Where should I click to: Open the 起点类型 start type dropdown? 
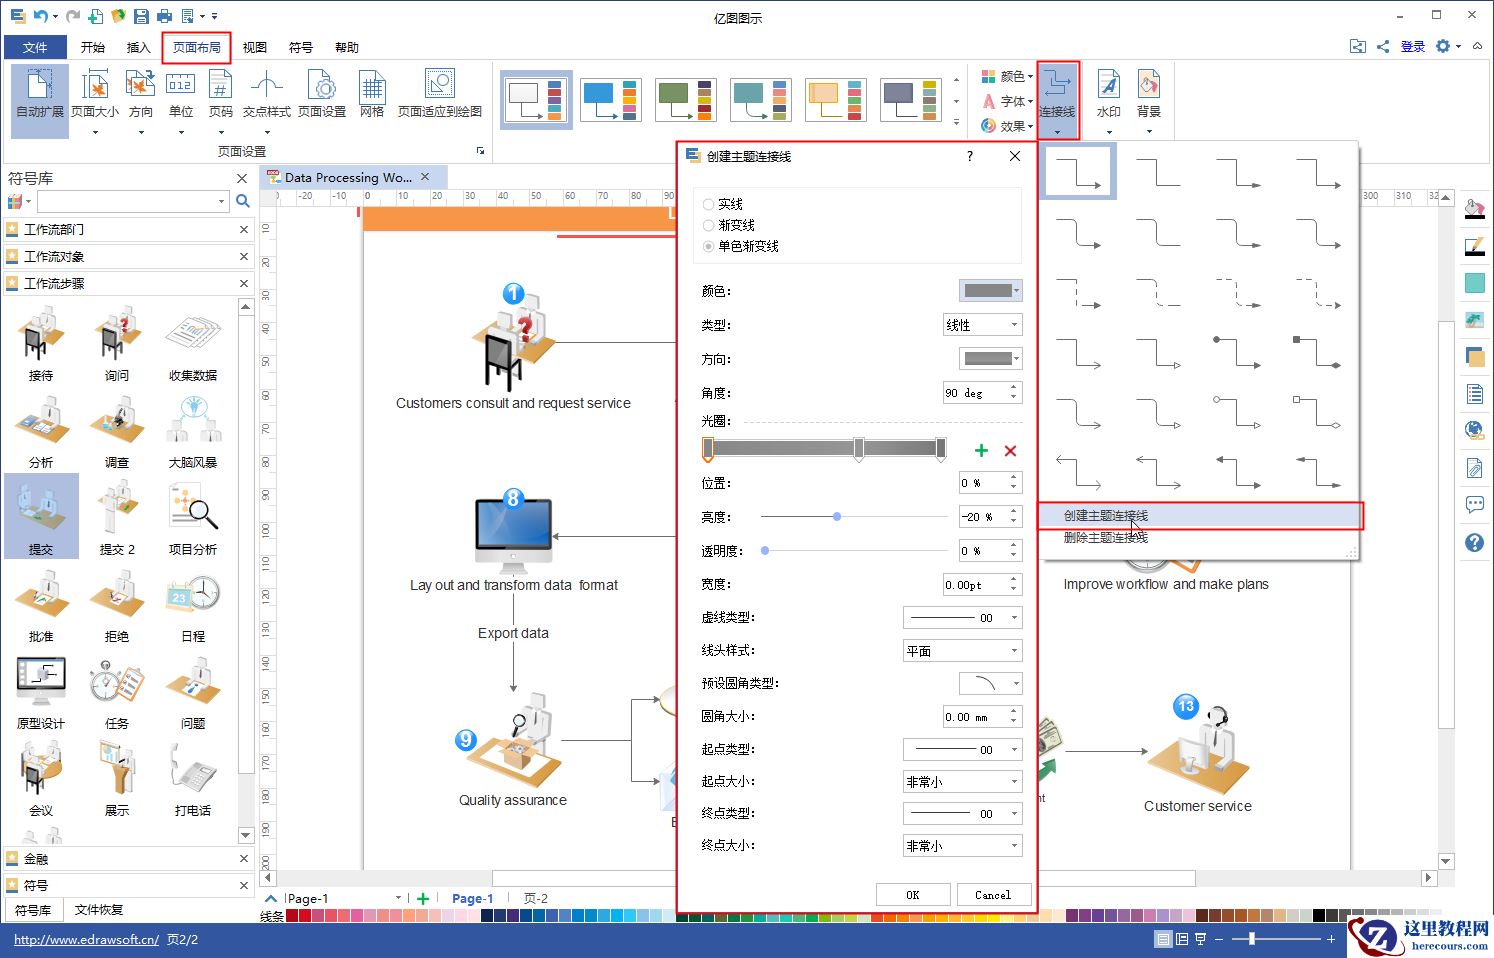coord(963,750)
